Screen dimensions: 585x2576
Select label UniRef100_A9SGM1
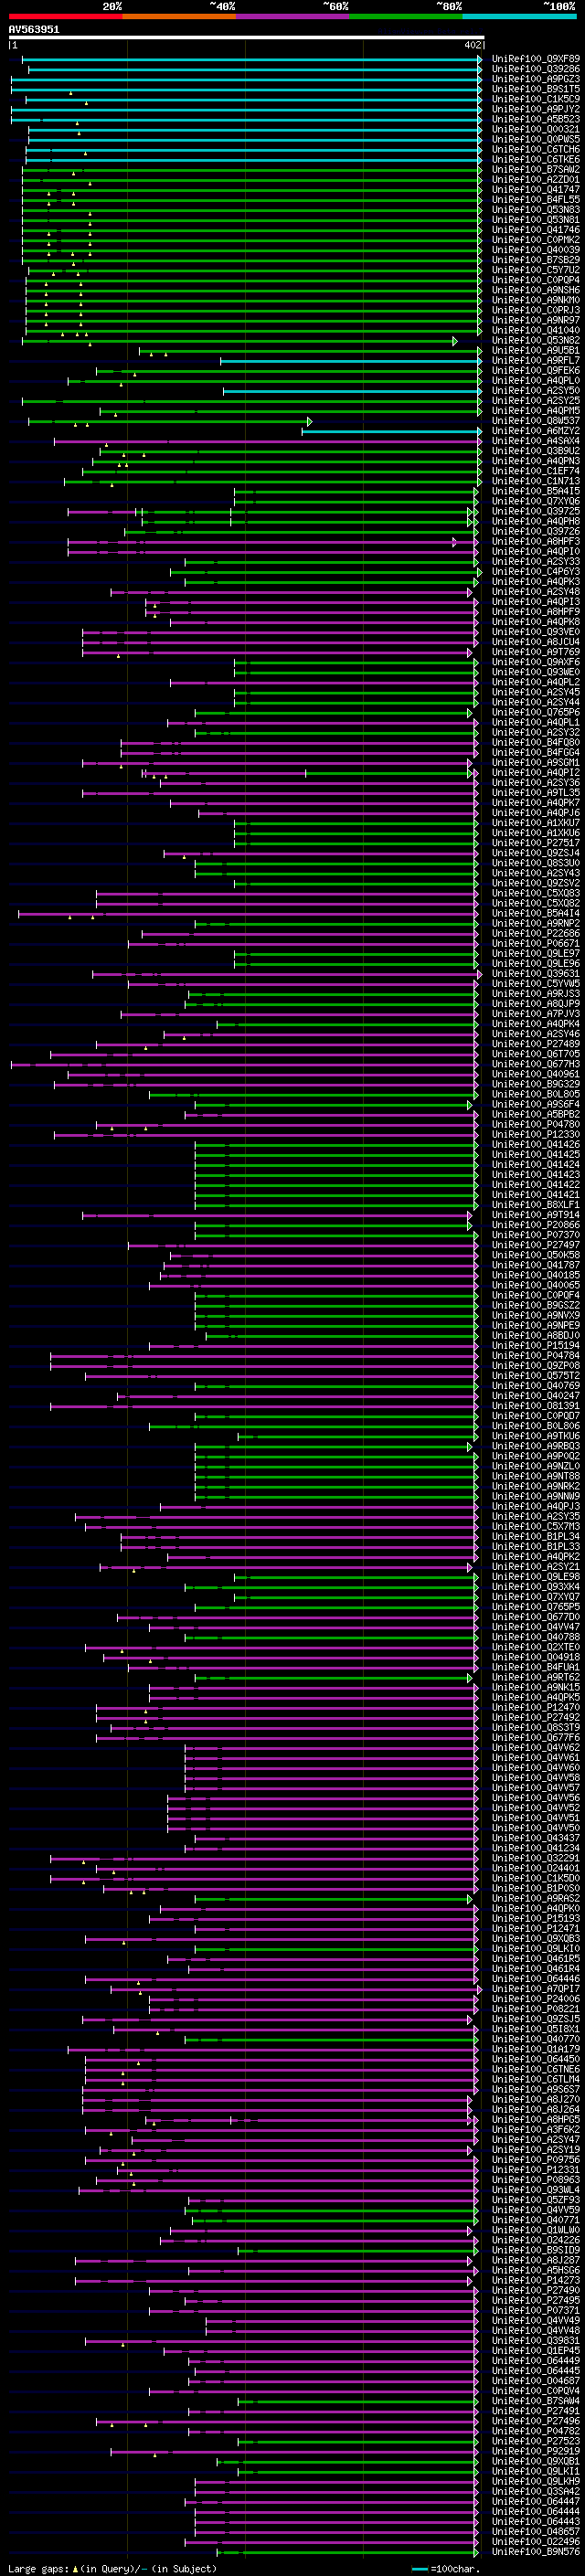point(535,763)
